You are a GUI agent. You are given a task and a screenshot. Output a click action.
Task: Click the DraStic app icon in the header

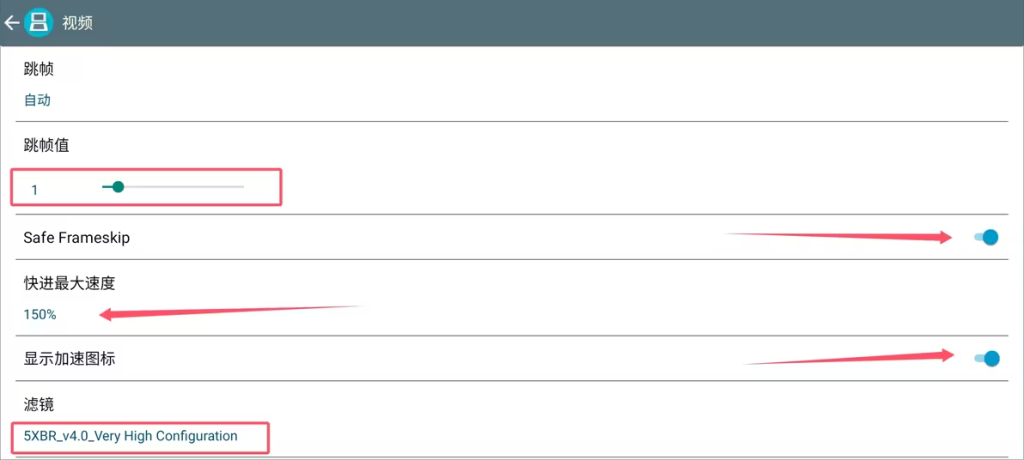pos(39,22)
